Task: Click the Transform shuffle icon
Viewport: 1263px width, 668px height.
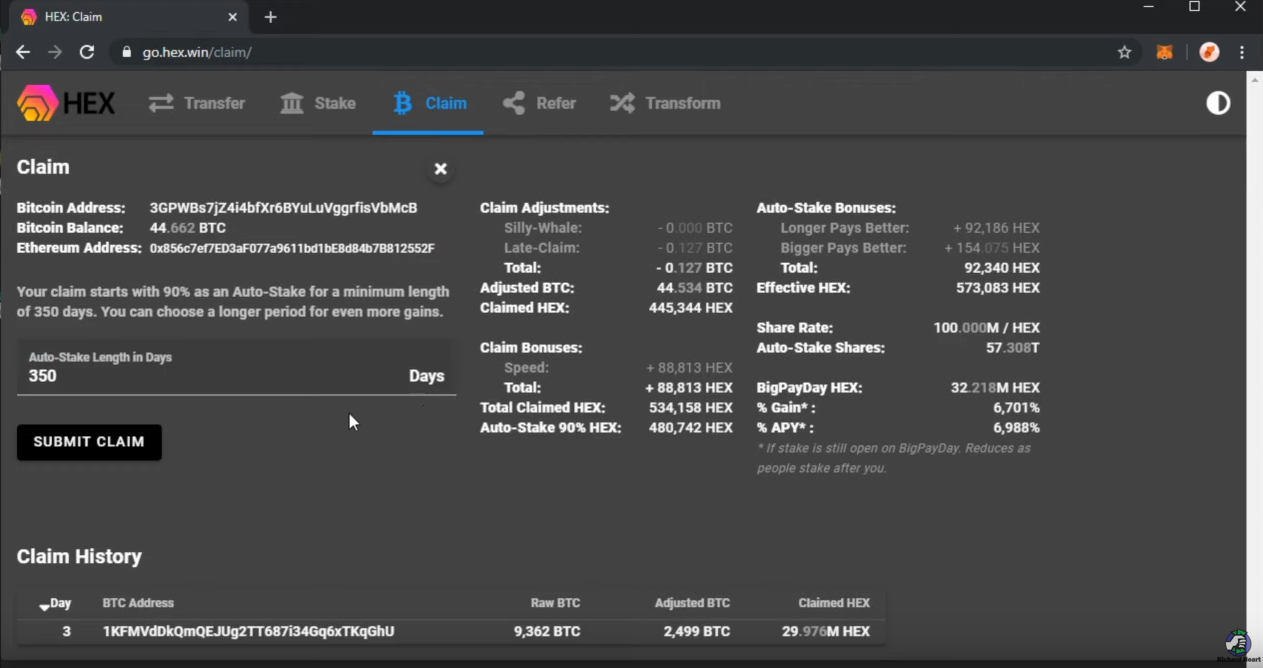Action: (622, 103)
